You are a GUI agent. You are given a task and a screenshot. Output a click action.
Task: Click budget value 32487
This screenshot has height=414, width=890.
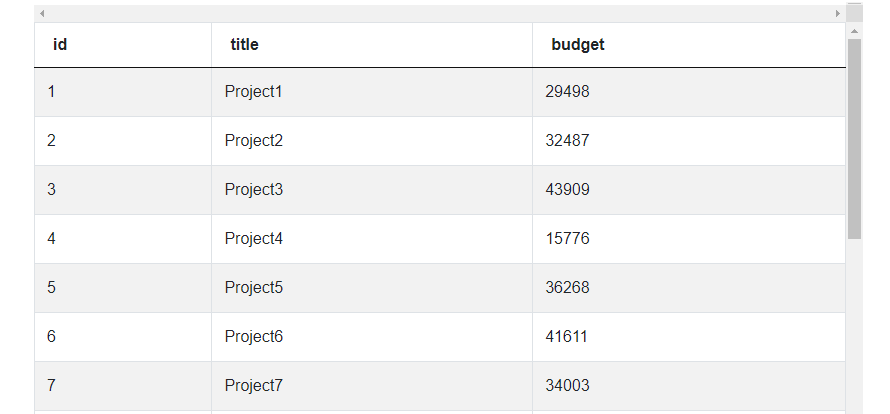pyautogui.click(x=567, y=141)
